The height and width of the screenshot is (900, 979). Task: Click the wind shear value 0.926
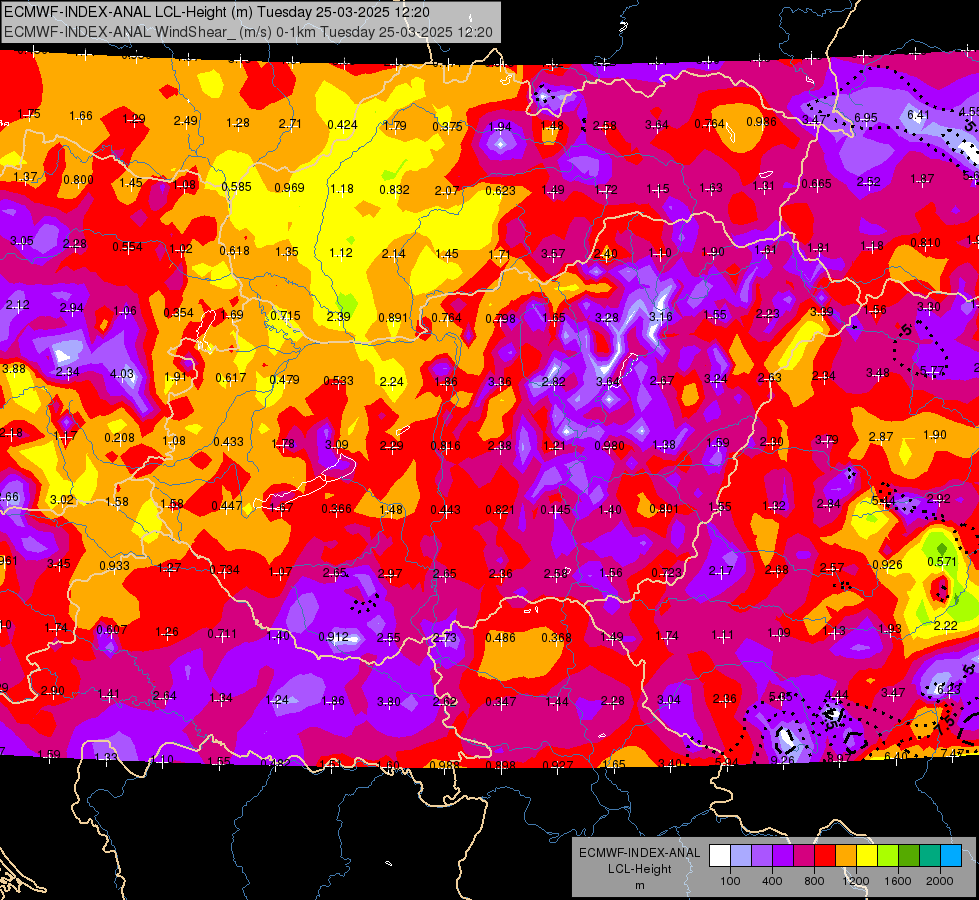click(887, 565)
